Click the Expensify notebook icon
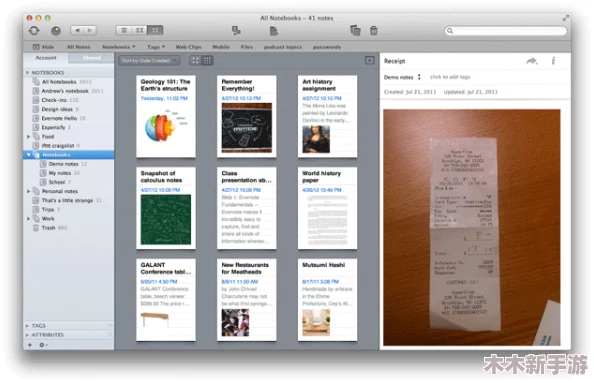 pos(36,127)
